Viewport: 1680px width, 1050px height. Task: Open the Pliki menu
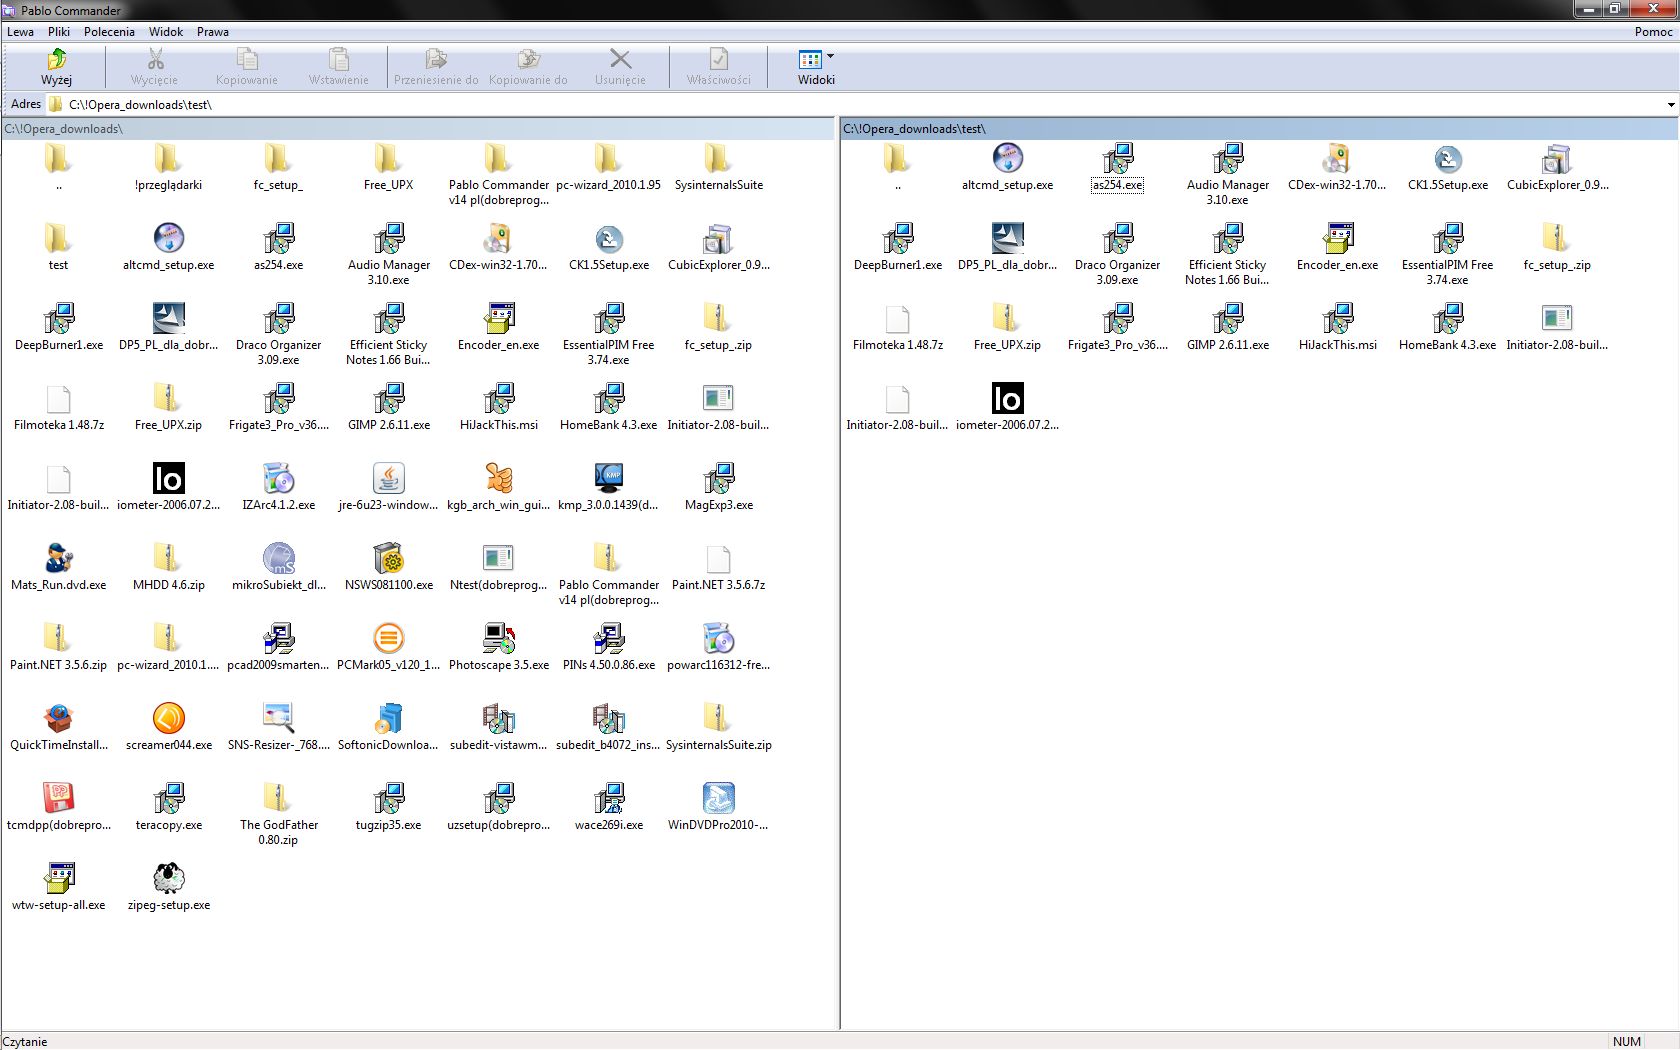click(x=59, y=32)
